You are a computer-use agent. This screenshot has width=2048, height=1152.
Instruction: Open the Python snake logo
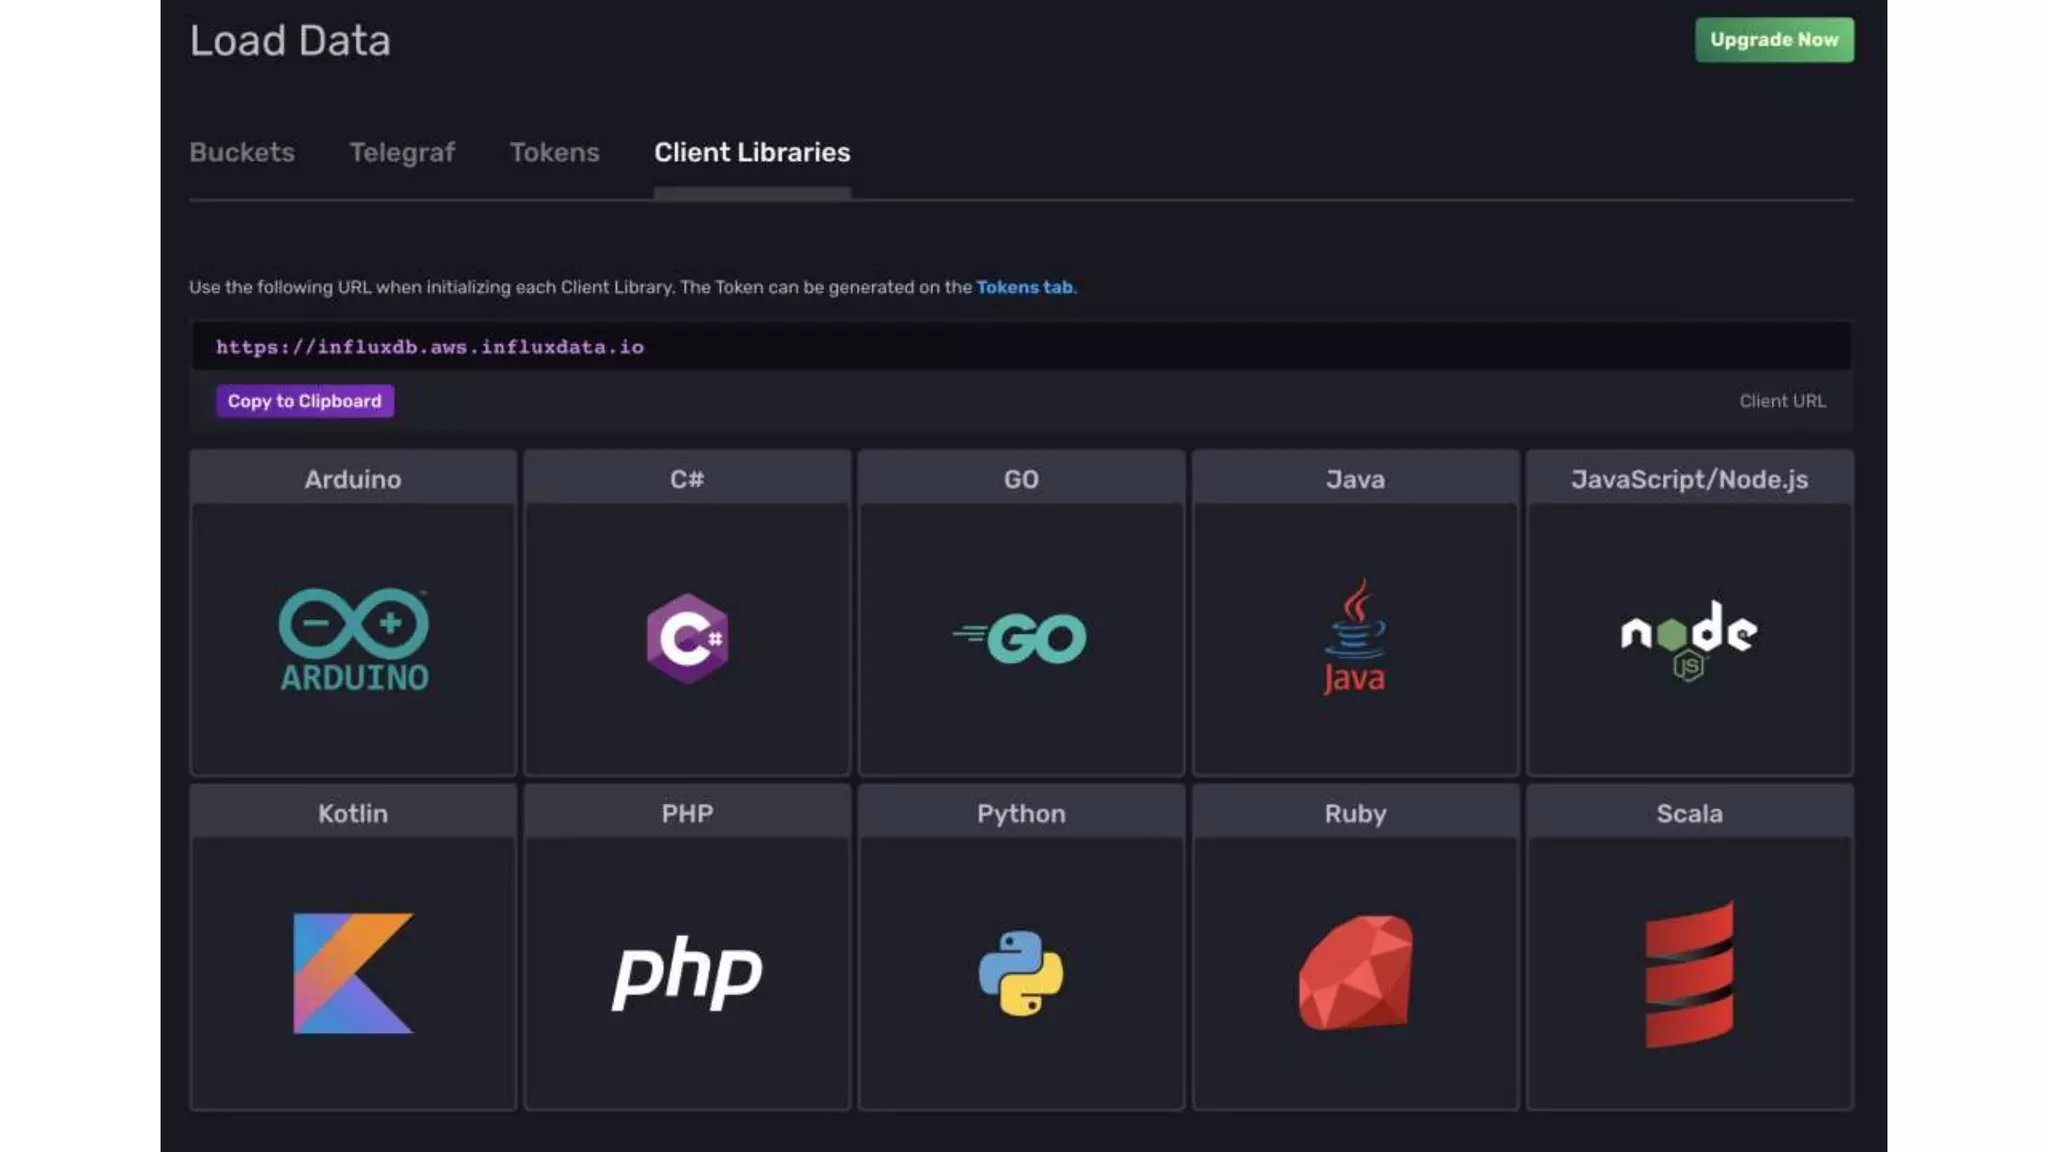click(x=1021, y=972)
